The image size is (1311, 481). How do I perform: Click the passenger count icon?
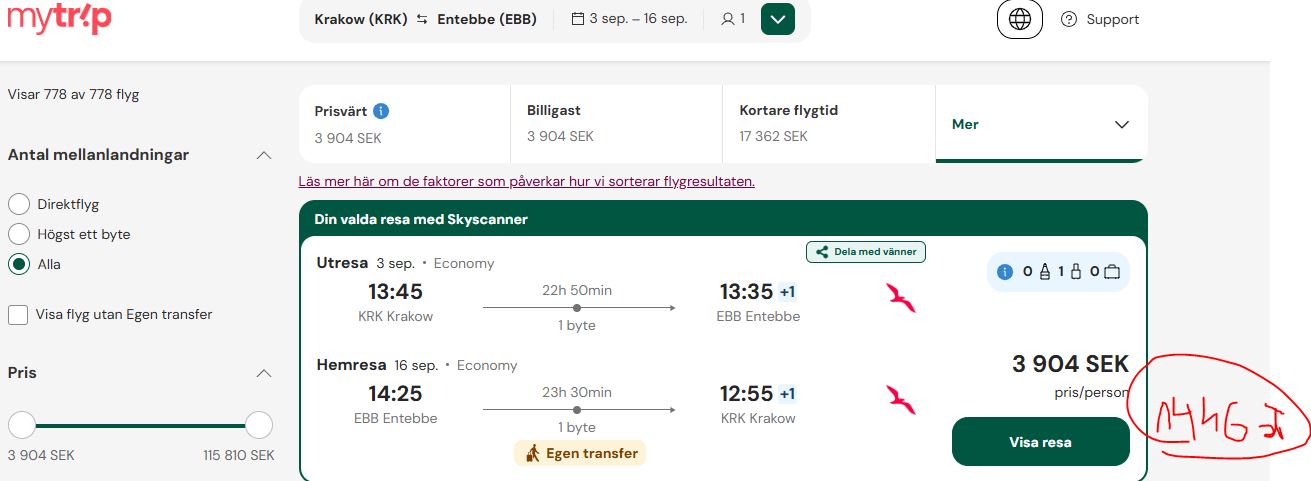coord(727,19)
